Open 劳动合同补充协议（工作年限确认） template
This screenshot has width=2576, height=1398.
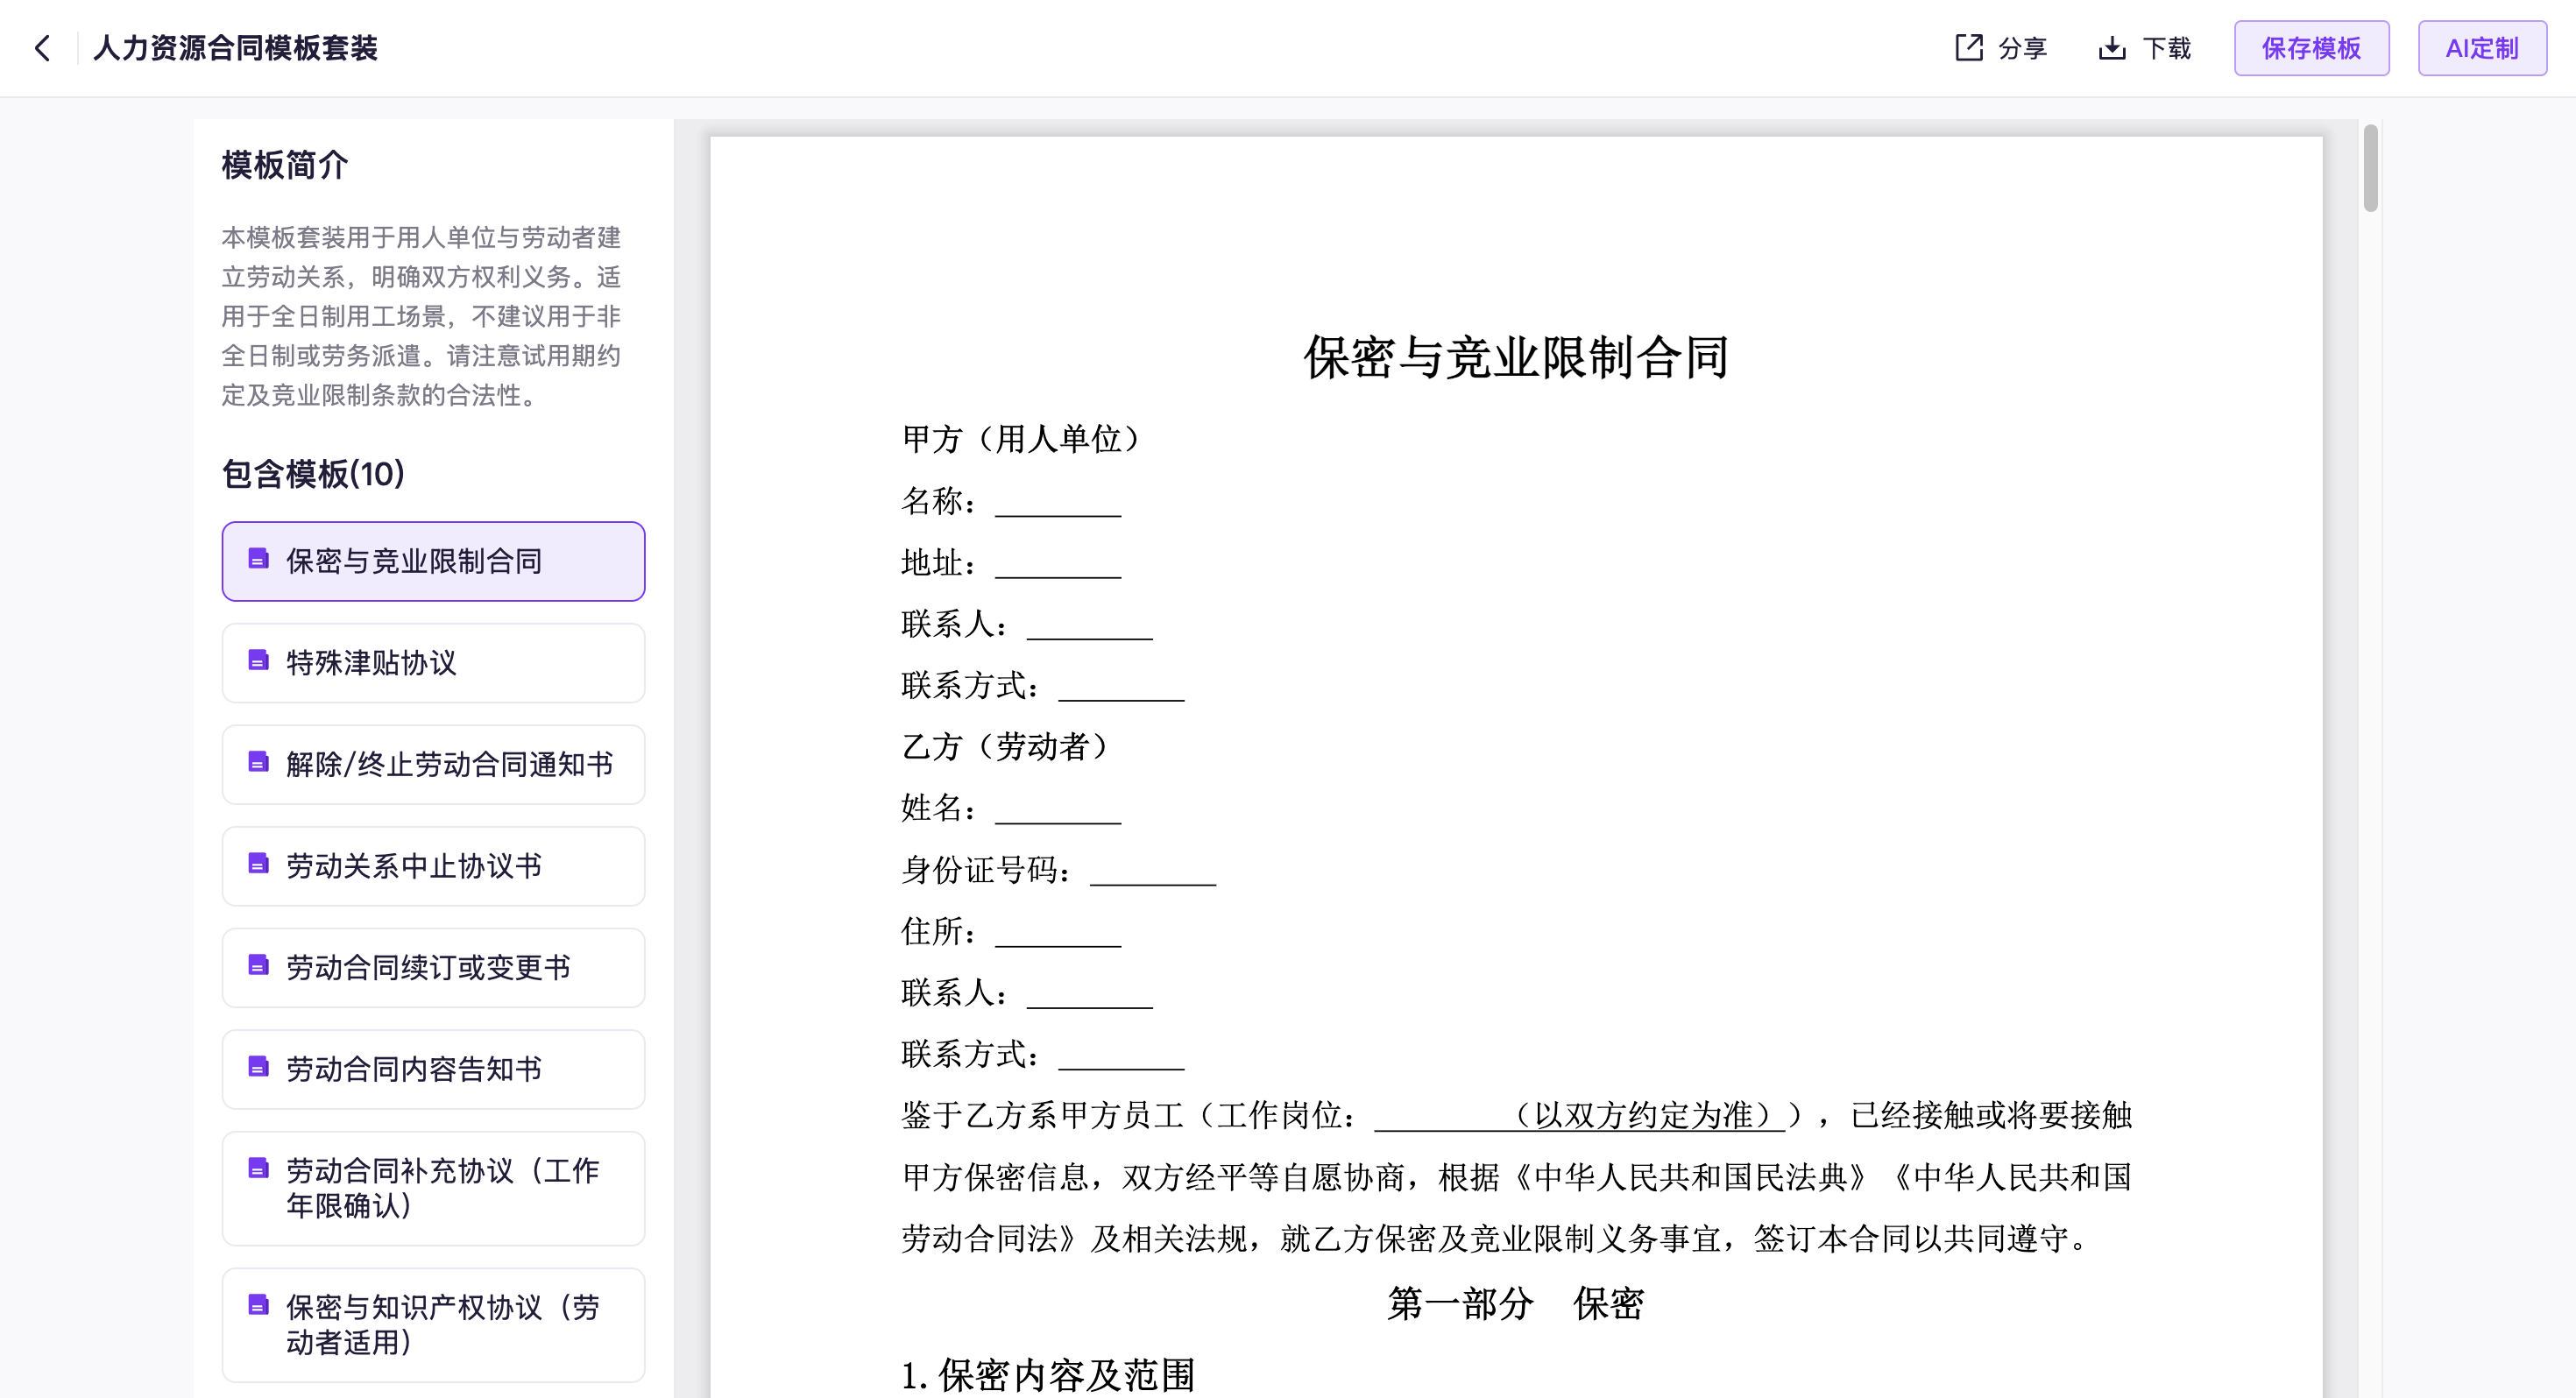click(433, 1188)
